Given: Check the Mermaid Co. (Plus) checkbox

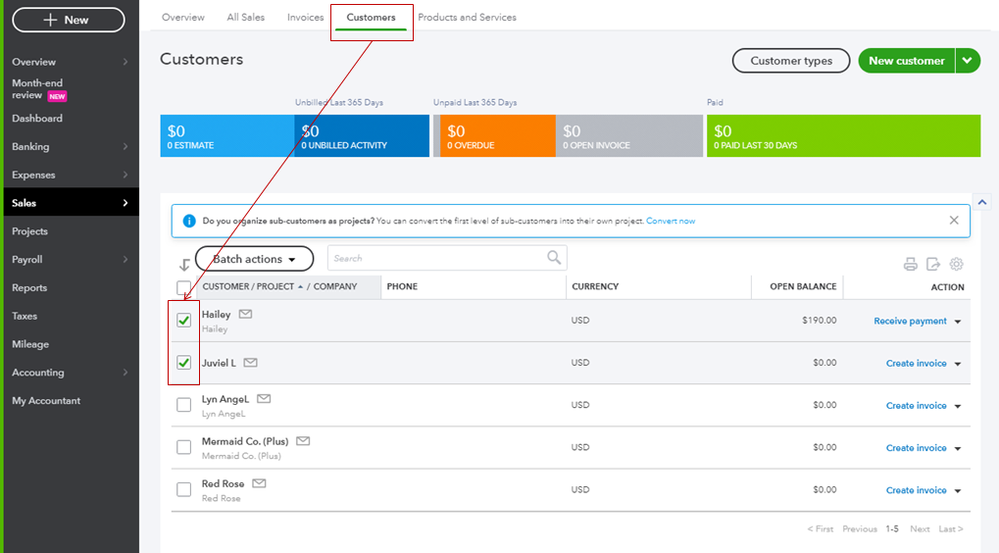Looking at the screenshot, I should pyautogui.click(x=183, y=447).
